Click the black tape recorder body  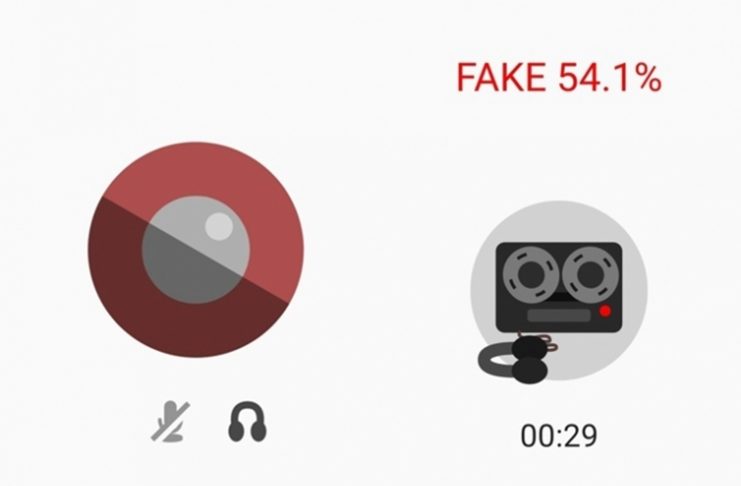tap(559, 287)
